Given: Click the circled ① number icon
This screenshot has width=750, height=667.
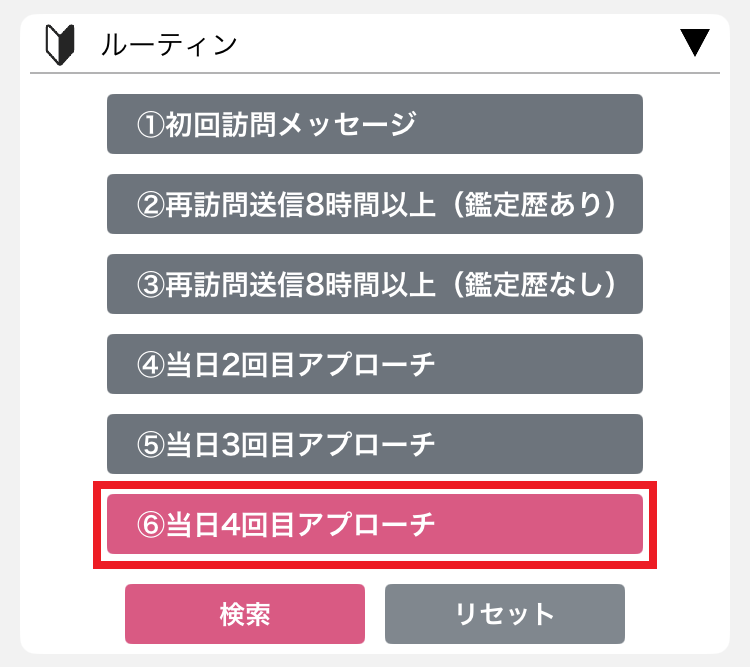Looking at the screenshot, I should pos(151,124).
